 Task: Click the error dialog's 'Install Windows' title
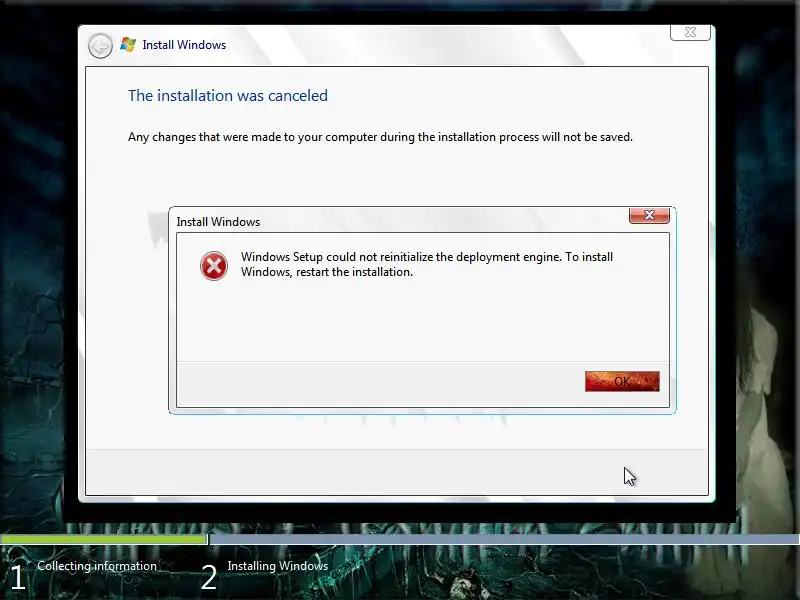[218, 222]
